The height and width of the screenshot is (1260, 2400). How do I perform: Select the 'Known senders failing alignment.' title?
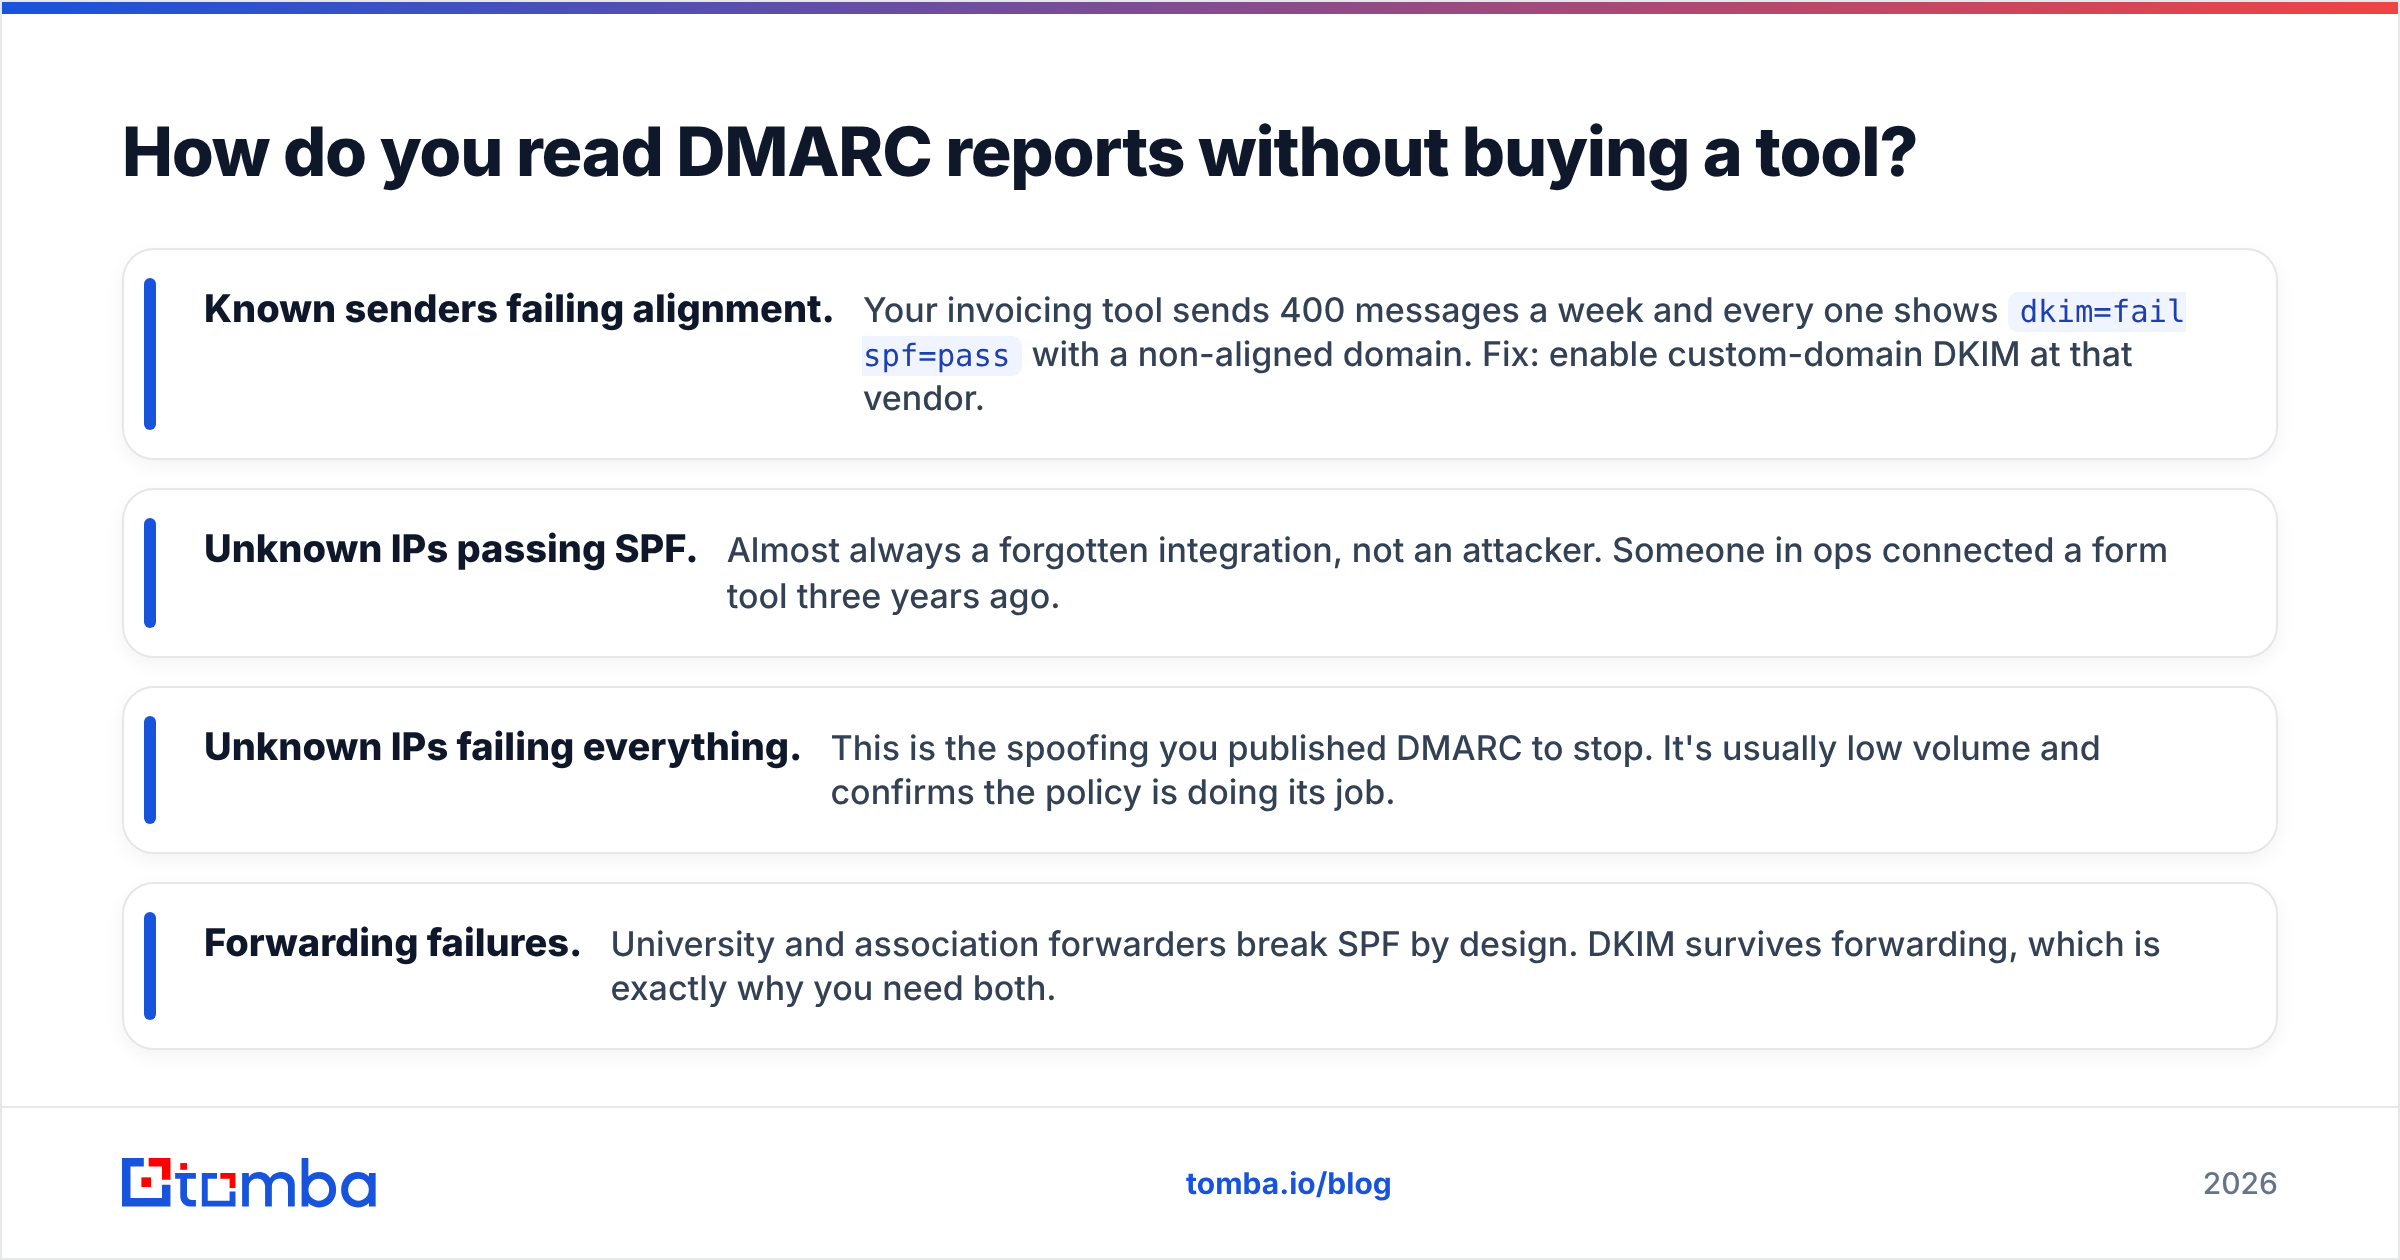[518, 310]
